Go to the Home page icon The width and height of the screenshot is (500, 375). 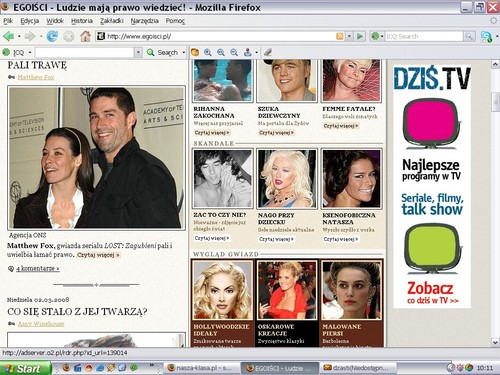85,36
